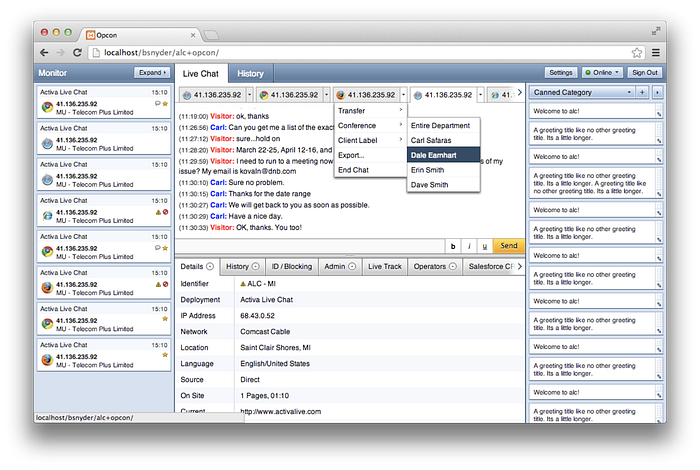Switch to the History tab
Screen dimensions: 700x470
tap(250, 73)
